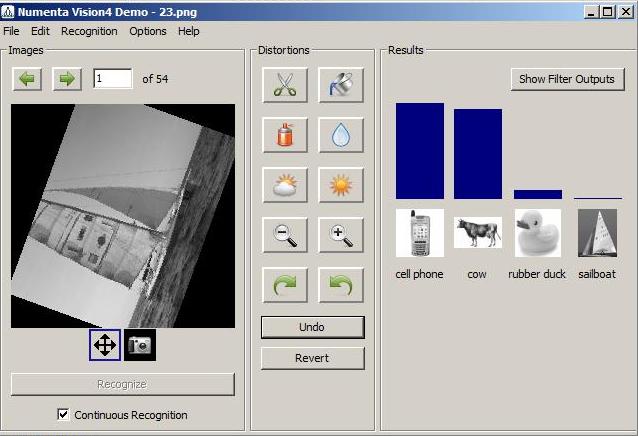Viewport: 638px width, 436px height.
Task: Go to the next image with green right arrow
Action: pos(67,79)
